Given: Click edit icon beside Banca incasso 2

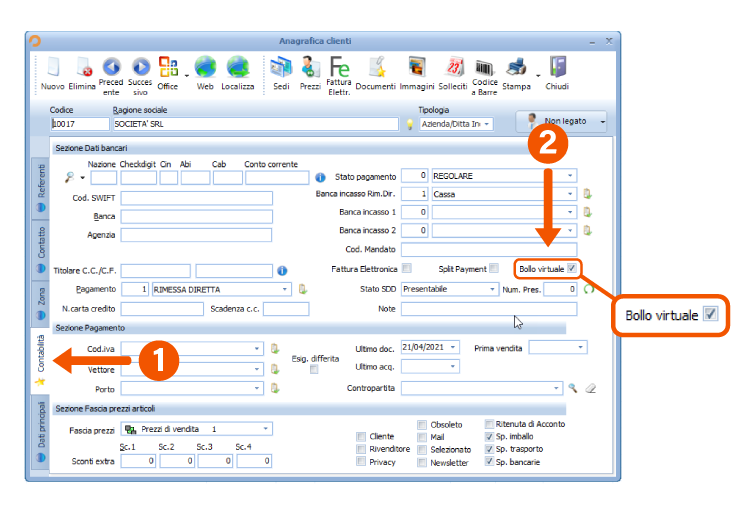Looking at the screenshot, I should coord(588,231).
